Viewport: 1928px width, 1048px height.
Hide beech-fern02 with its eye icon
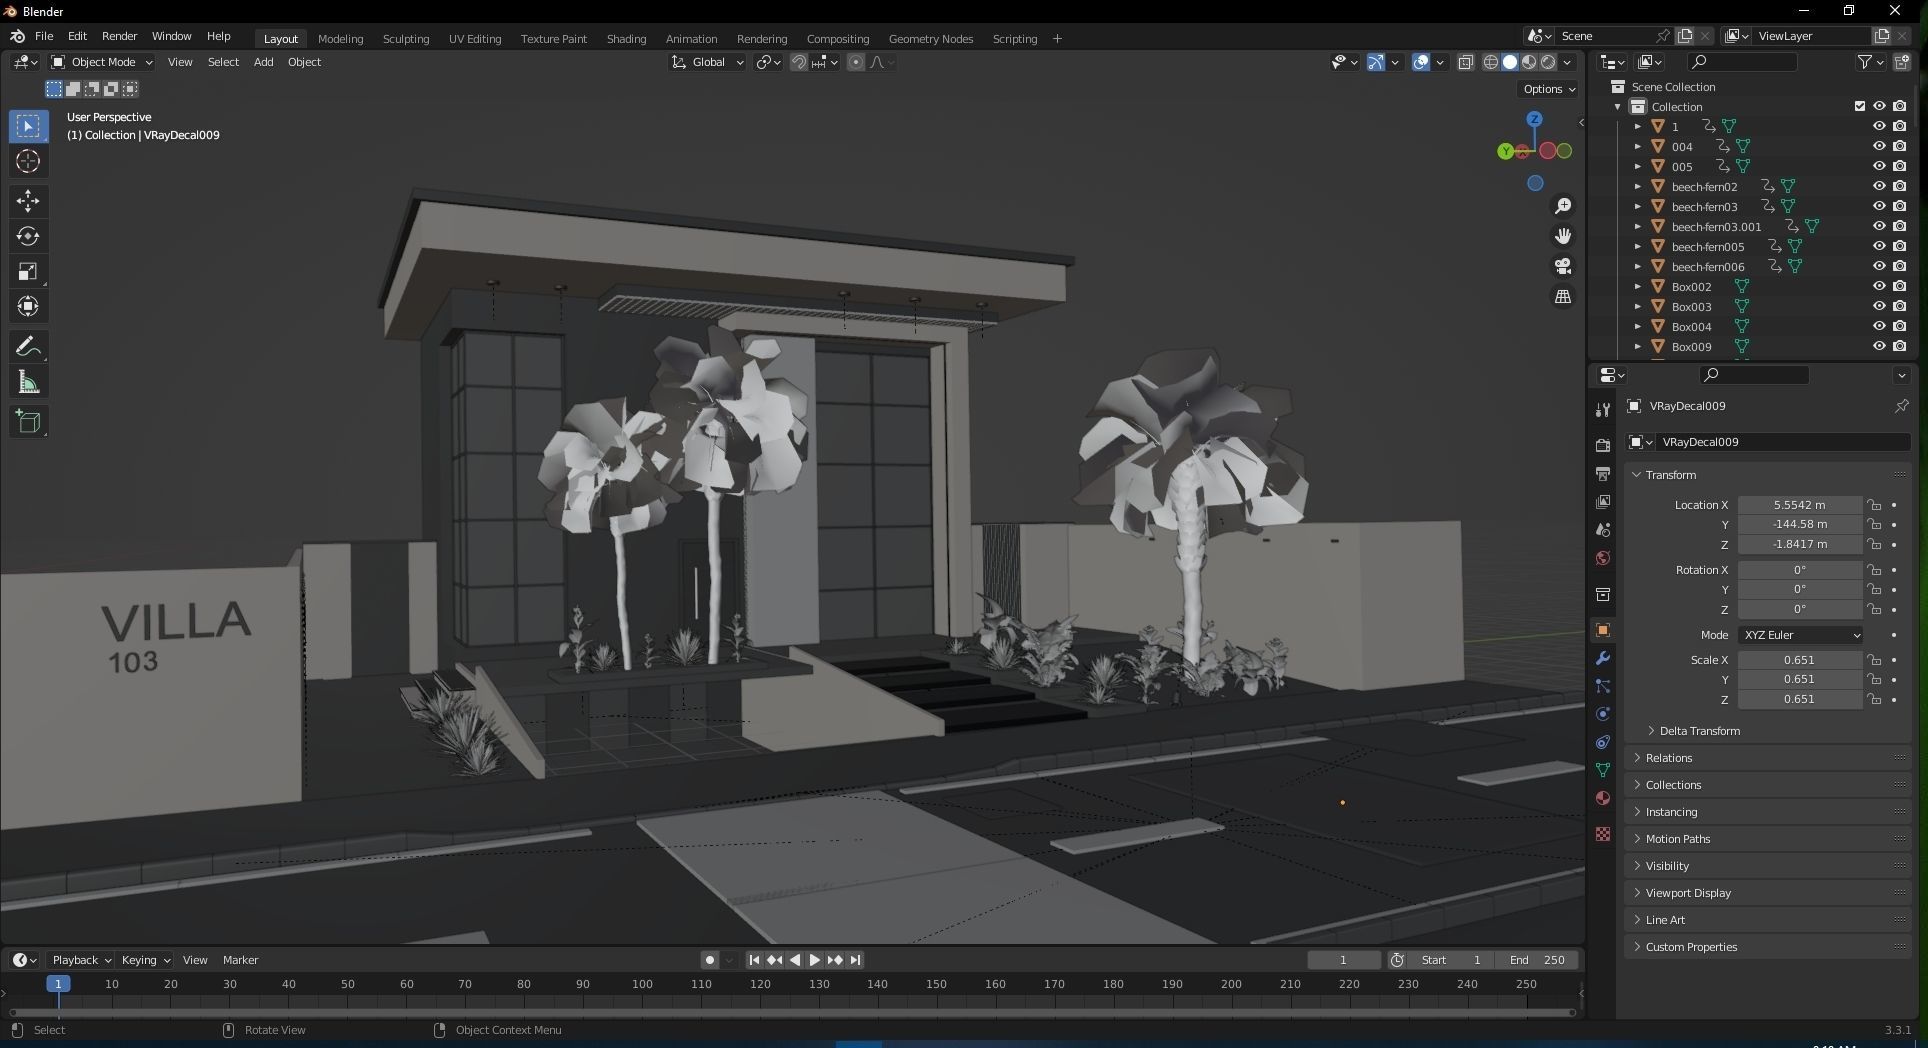click(x=1879, y=186)
